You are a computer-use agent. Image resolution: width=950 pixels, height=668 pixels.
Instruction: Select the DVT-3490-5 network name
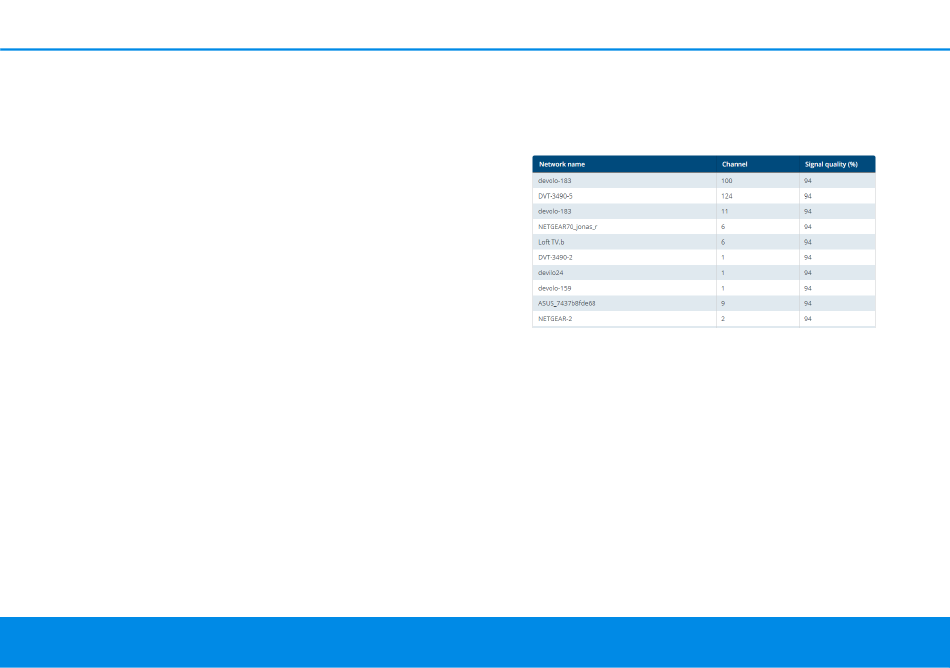click(x=555, y=197)
